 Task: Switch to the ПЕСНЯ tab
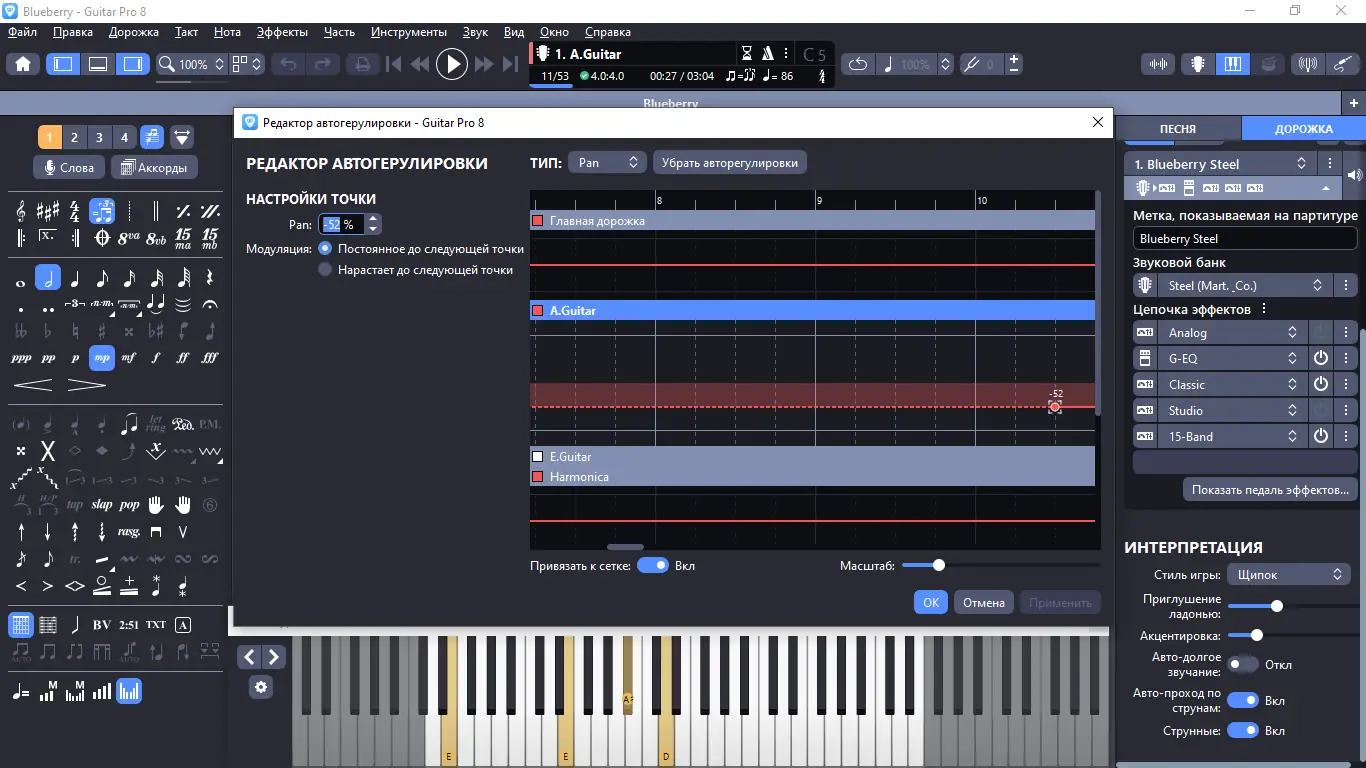pos(1177,128)
